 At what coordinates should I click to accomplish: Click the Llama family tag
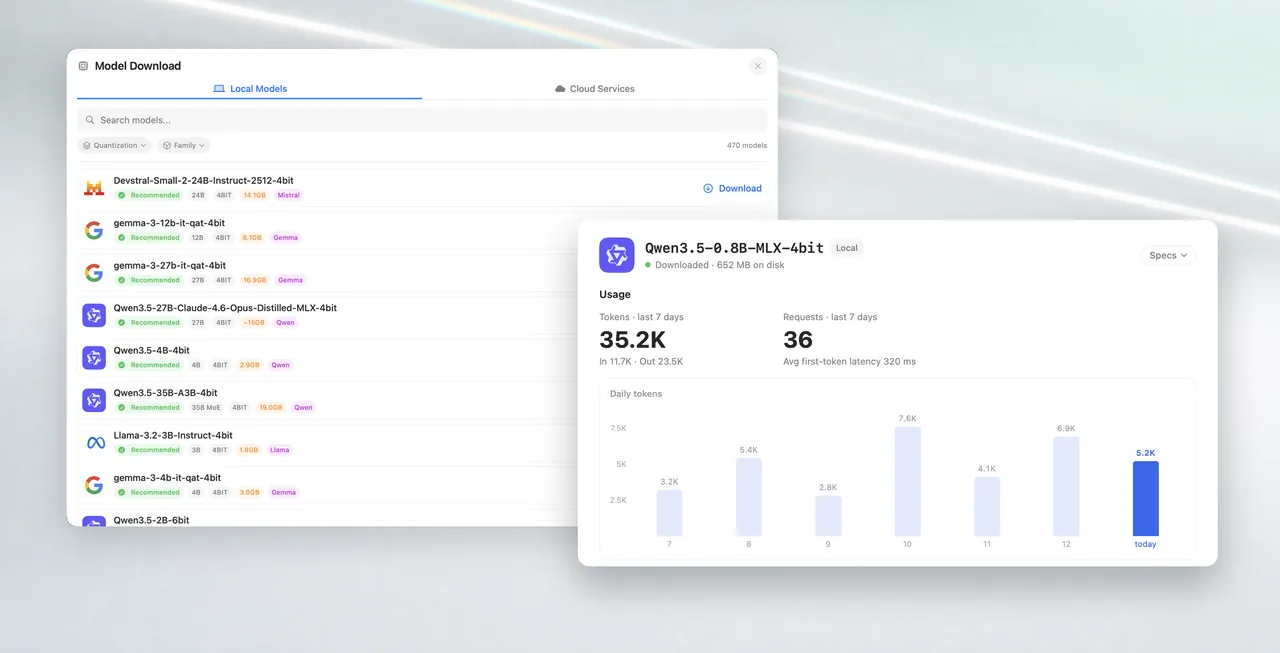(x=279, y=450)
